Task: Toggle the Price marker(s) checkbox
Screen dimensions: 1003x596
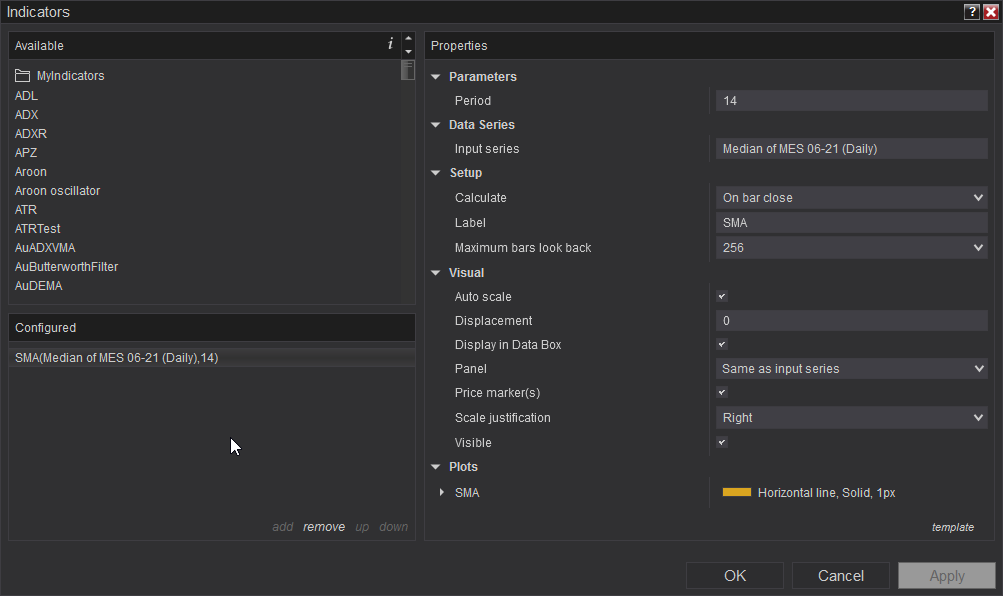Action: point(722,393)
